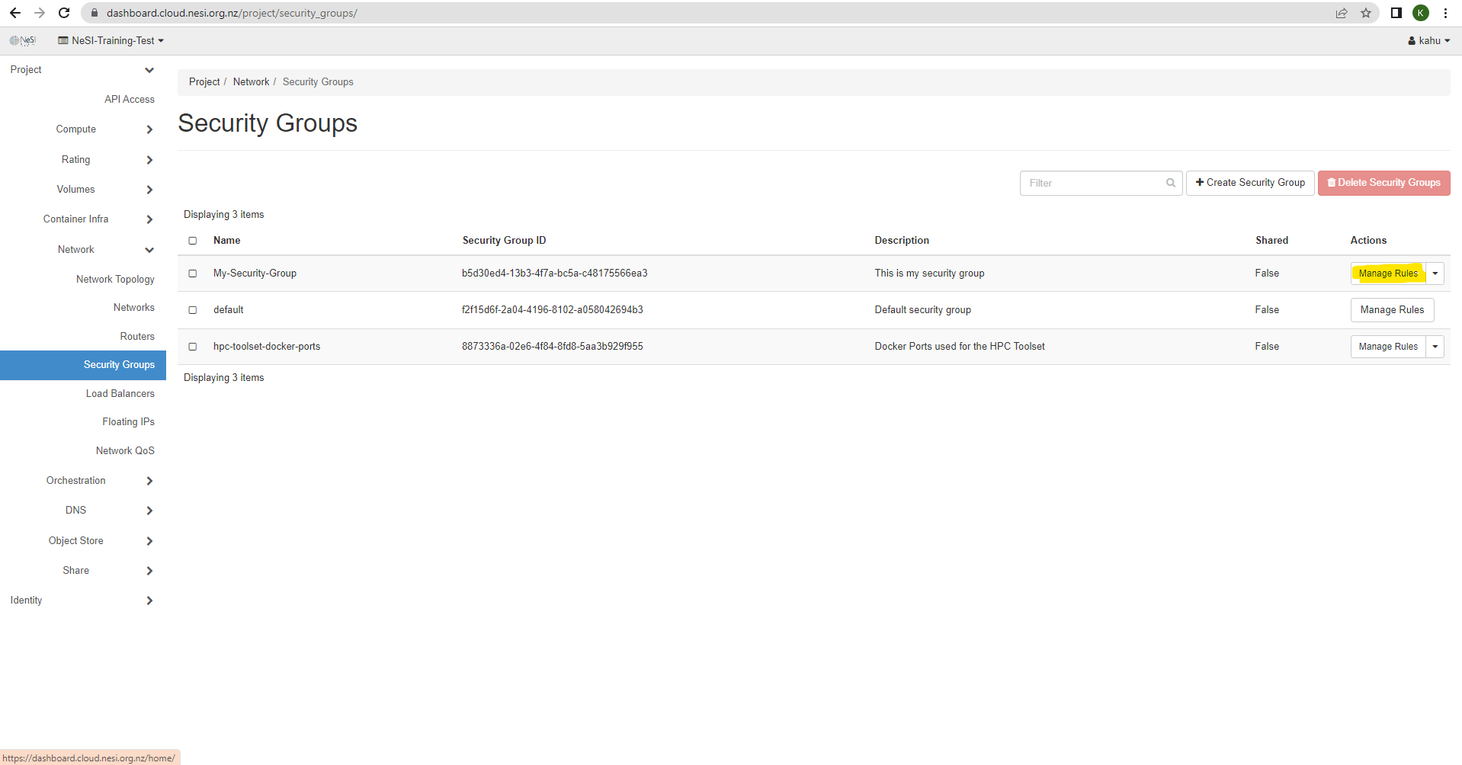Select the default security group checkbox
1462x765 pixels.
pyautogui.click(x=193, y=310)
